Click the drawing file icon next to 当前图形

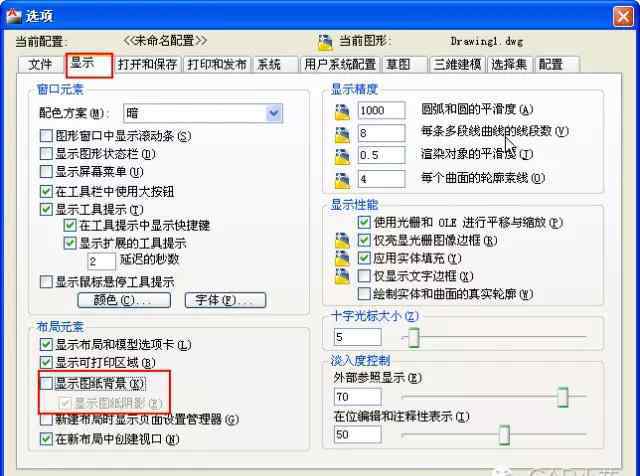click(x=325, y=42)
